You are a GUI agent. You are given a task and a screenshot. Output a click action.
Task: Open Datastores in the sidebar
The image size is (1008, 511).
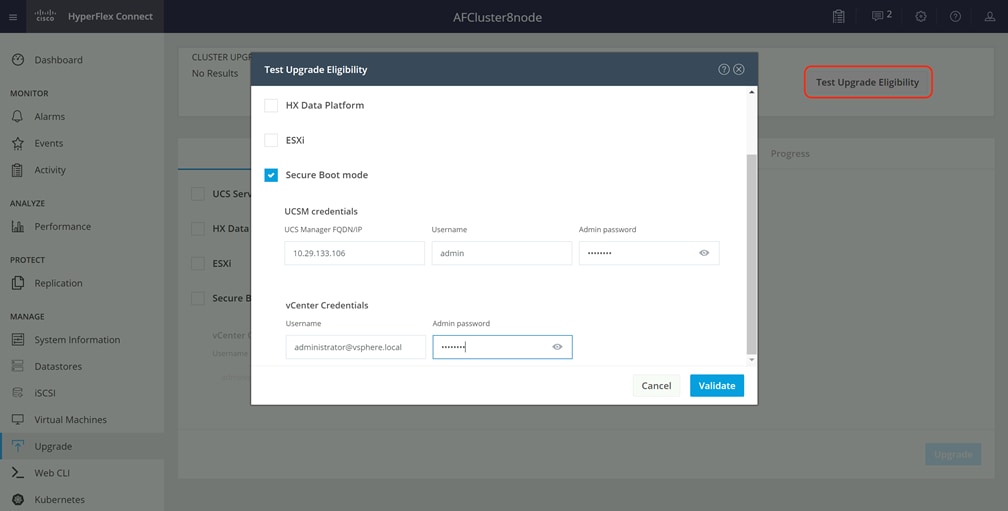[x=58, y=366]
